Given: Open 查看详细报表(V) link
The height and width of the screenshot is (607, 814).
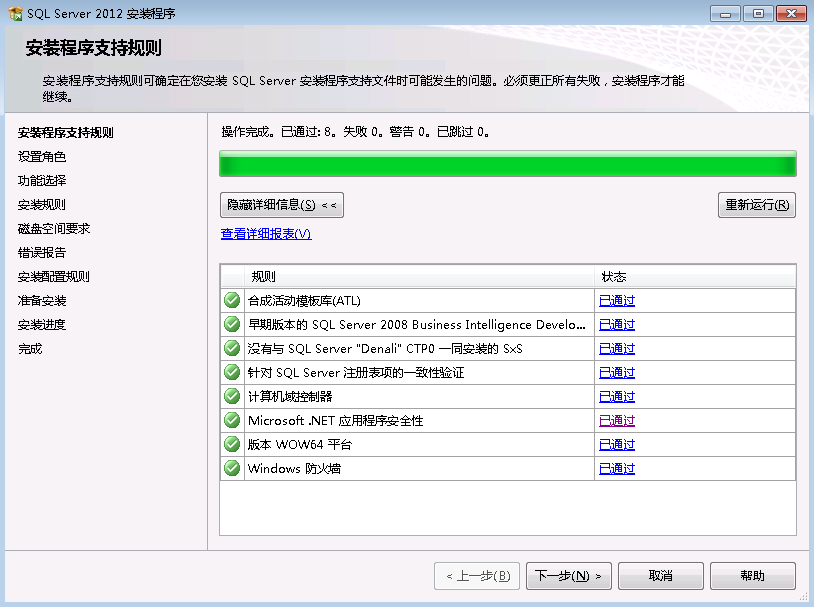Looking at the screenshot, I should click(x=266, y=234).
